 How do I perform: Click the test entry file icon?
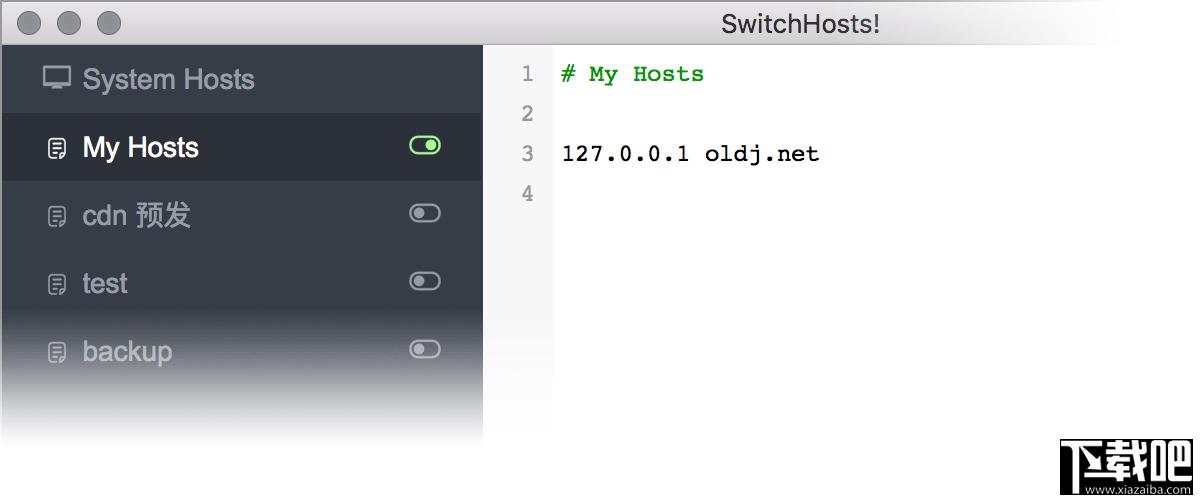coord(57,284)
